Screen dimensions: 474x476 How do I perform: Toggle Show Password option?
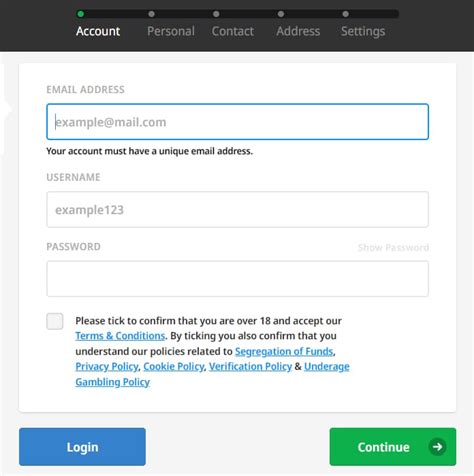393,247
